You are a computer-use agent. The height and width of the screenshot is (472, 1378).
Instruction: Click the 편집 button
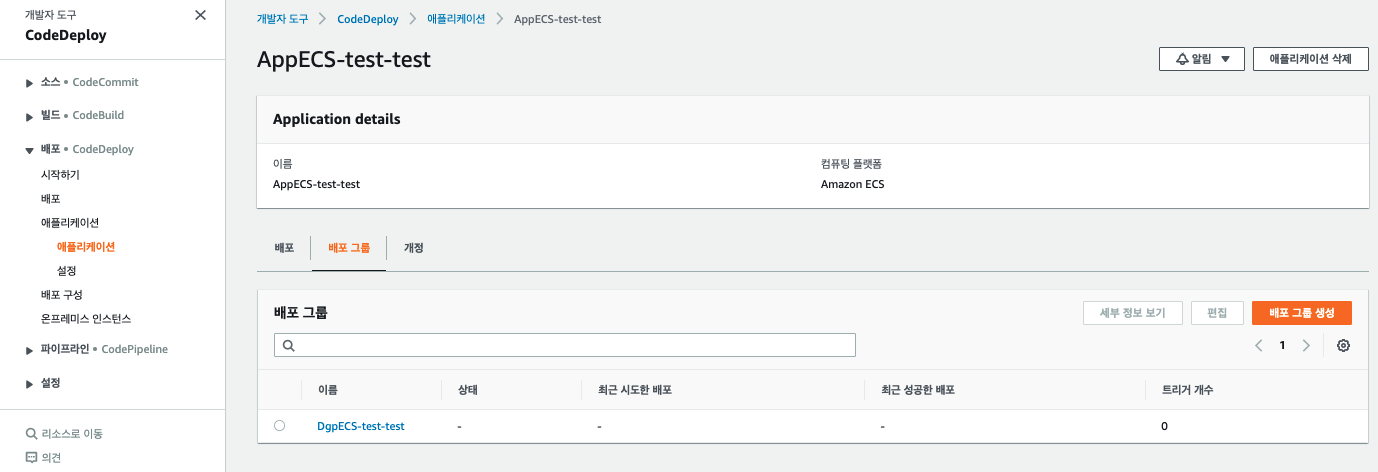(x=1217, y=313)
